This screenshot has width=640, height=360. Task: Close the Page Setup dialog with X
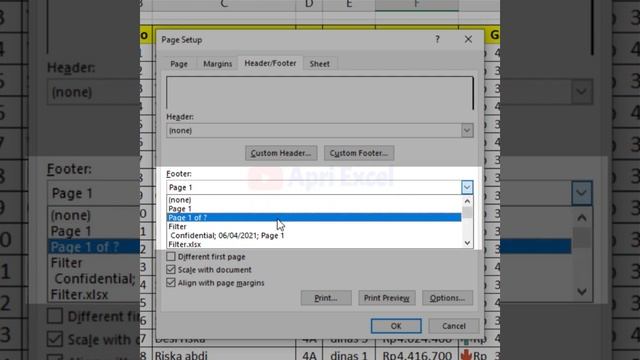[468, 39]
